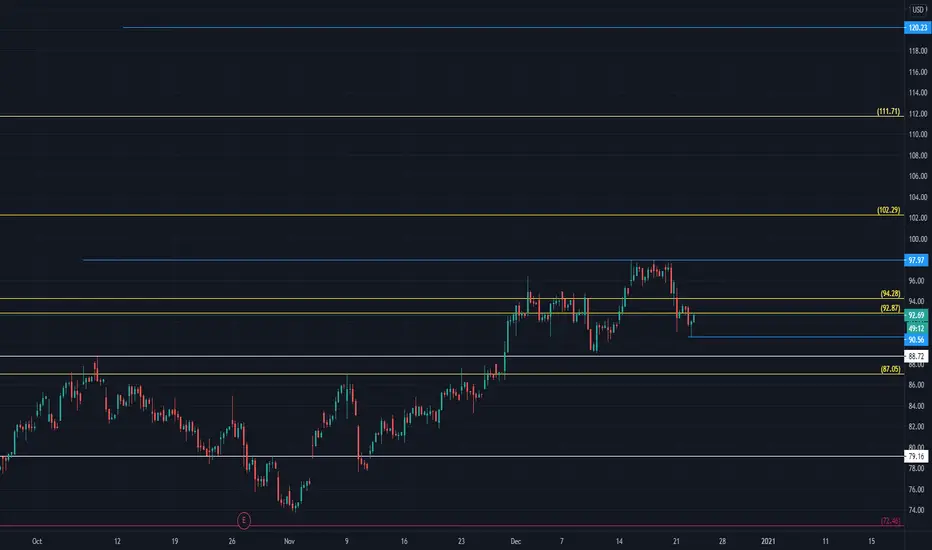Viewport: 932px width, 550px height.
Task: Open the USD currency selector
Action: tap(918, 10)
